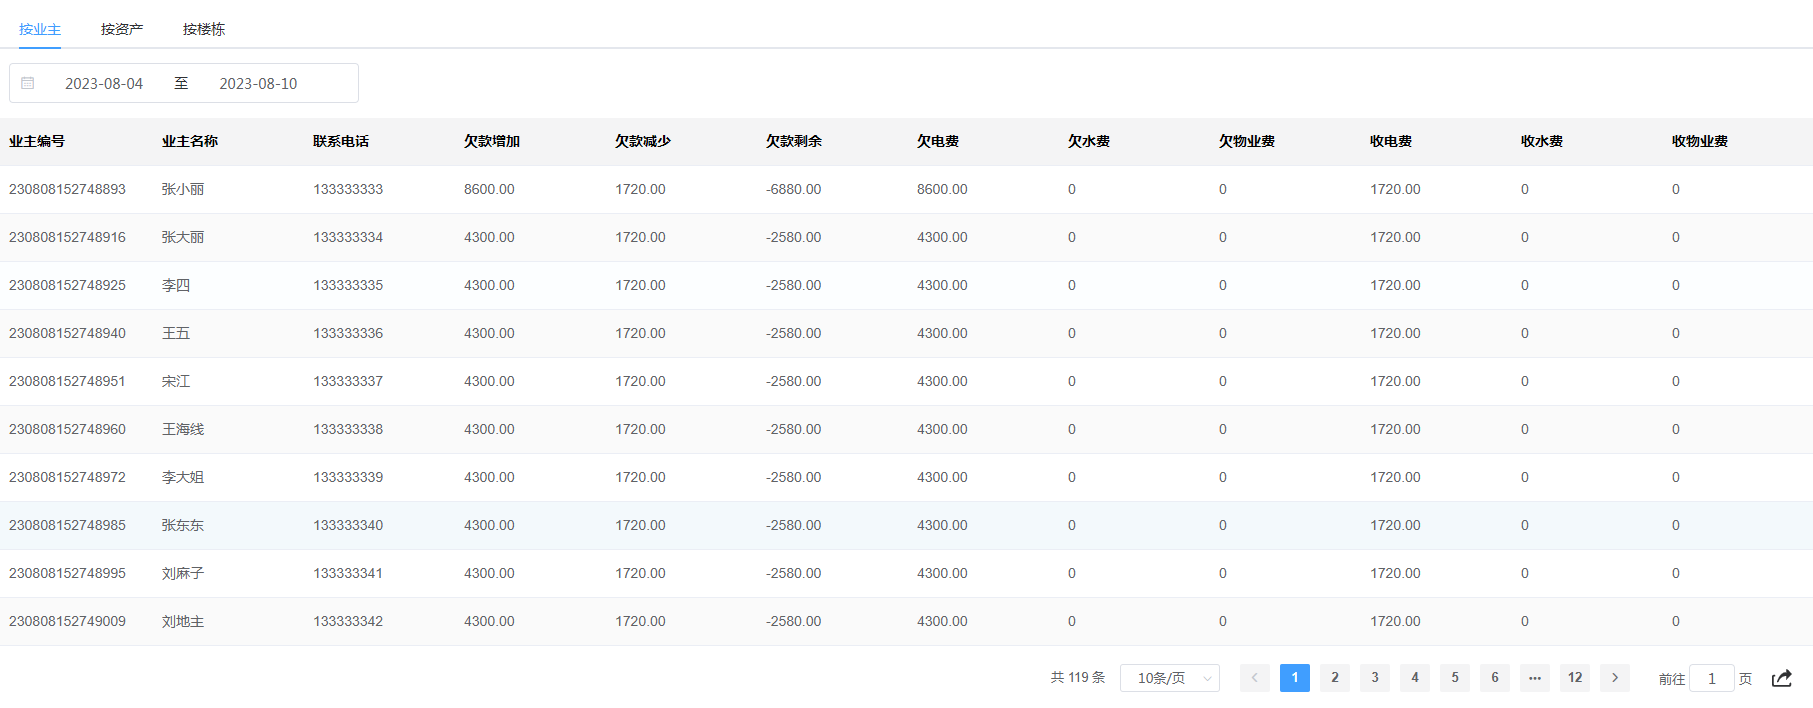Go to page 2
The image size is (1813, 708).
[x=1334, y=678]
